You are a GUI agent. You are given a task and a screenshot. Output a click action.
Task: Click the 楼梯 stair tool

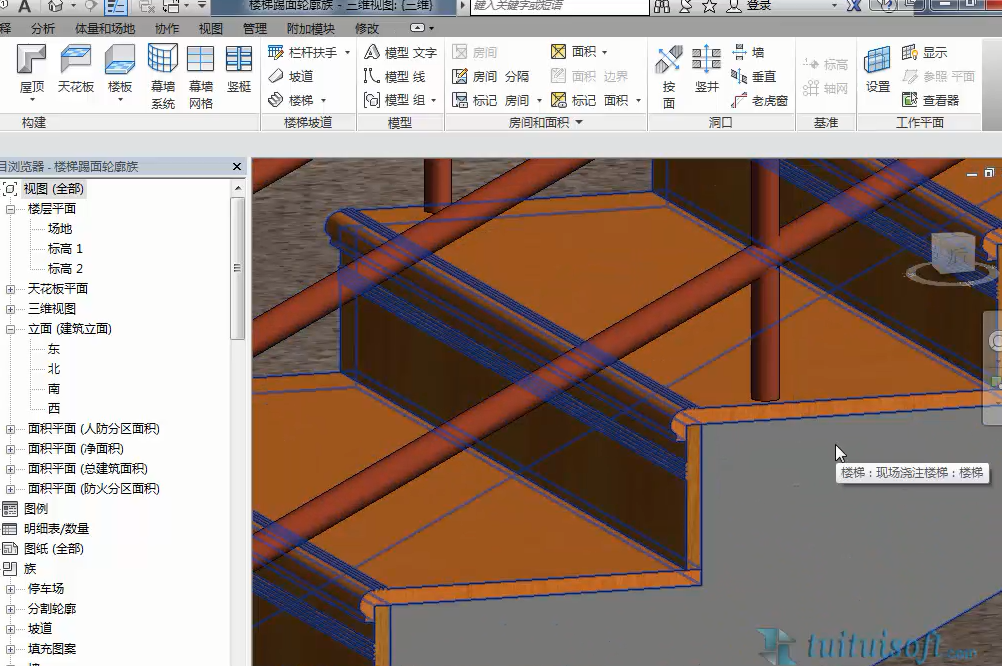coord(291,100)
